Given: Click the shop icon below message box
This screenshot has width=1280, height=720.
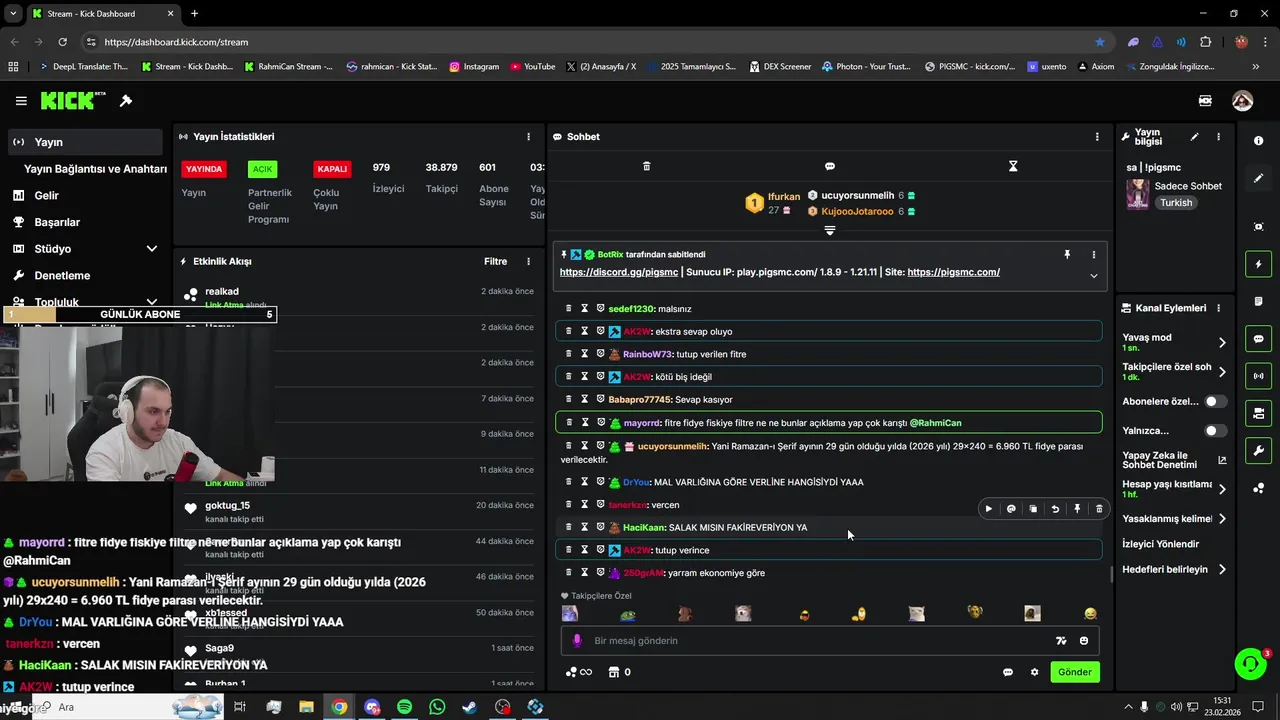Looking at the screenshot, I should tap(614, 672).
